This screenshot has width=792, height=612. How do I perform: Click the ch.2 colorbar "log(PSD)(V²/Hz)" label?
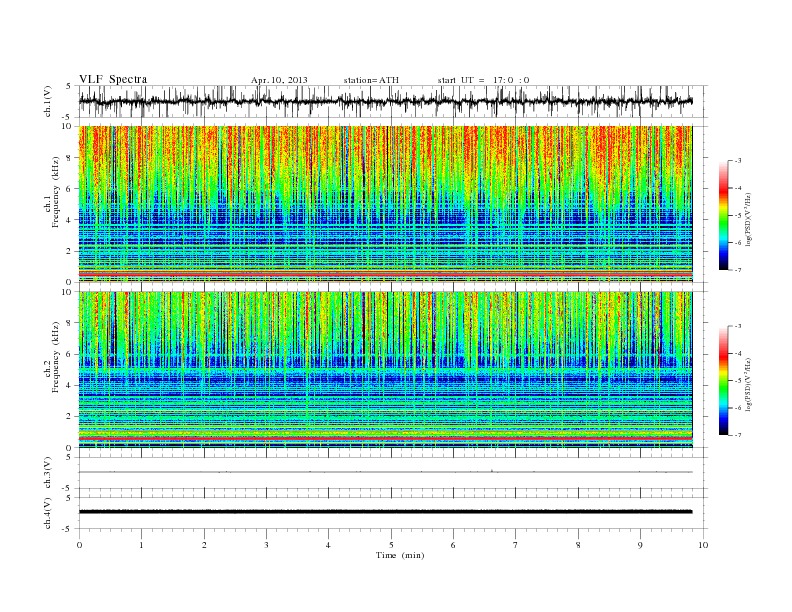(748, 384)
